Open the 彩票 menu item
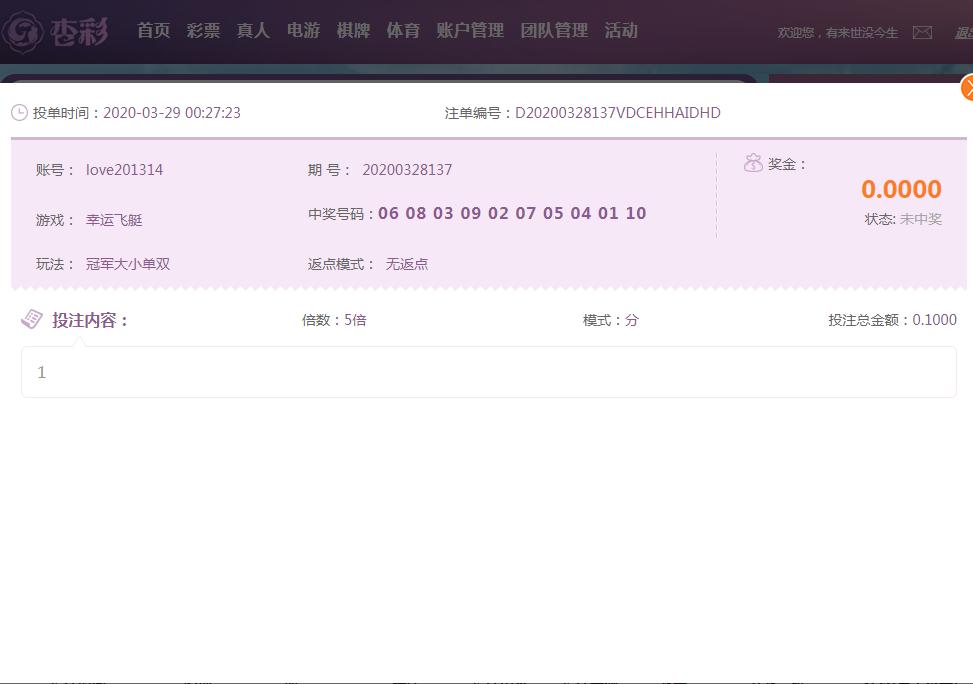The width and height of the screenshot is (973, 684). pyautogui.click(x=203, y=31)
